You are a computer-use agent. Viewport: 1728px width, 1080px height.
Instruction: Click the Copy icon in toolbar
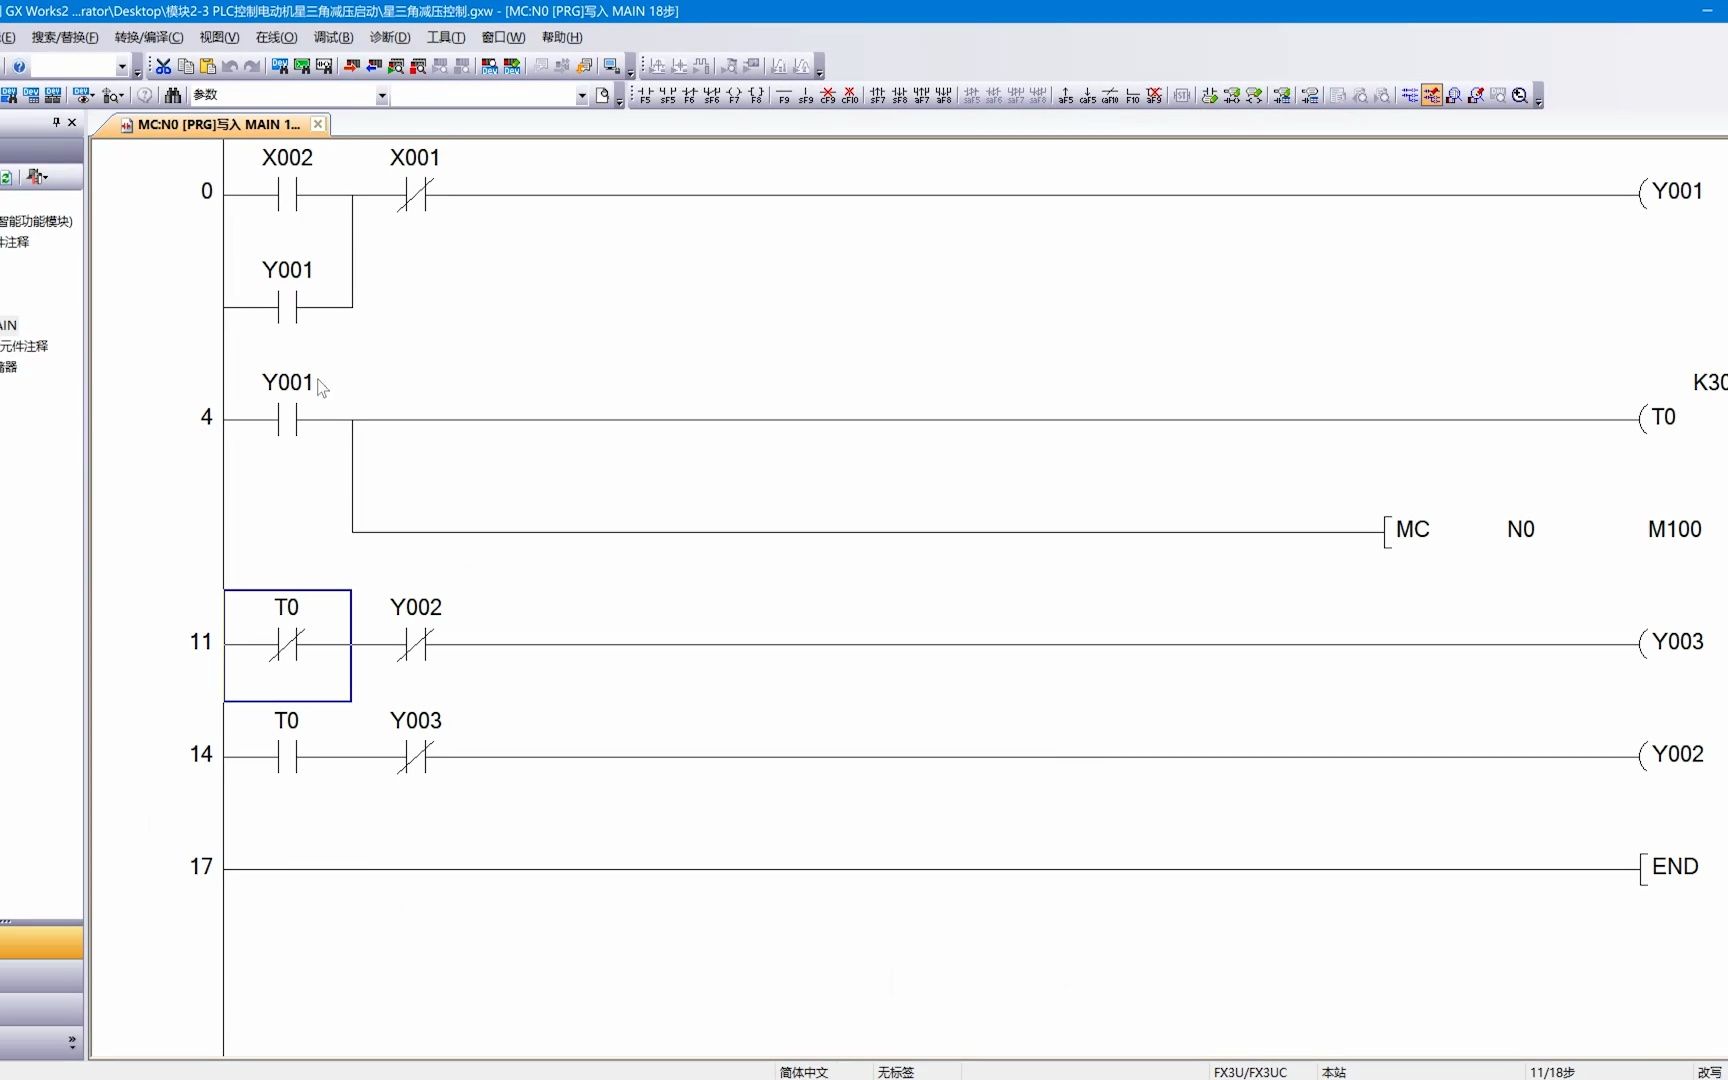[x=185, y=66]
